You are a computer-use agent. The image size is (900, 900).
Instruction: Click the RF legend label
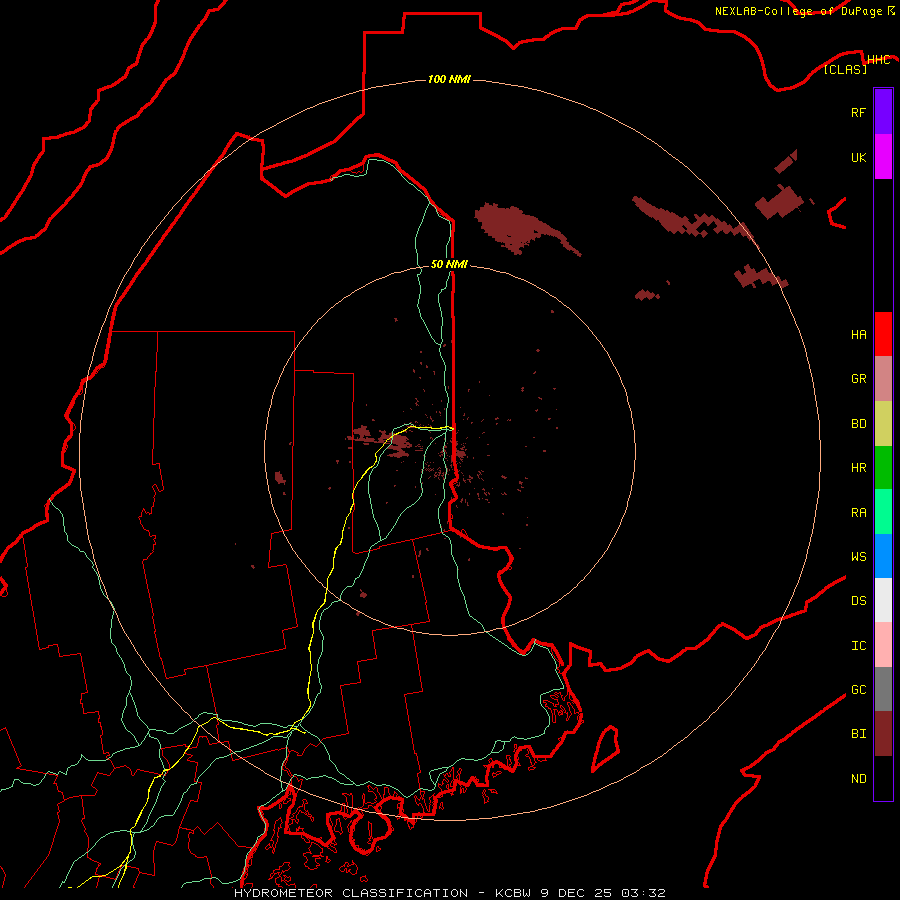click(x=858, y=112)
